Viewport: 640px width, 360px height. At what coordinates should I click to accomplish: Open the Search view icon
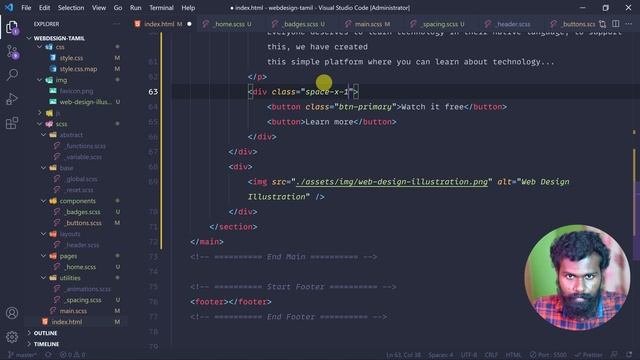pos(12,75)
